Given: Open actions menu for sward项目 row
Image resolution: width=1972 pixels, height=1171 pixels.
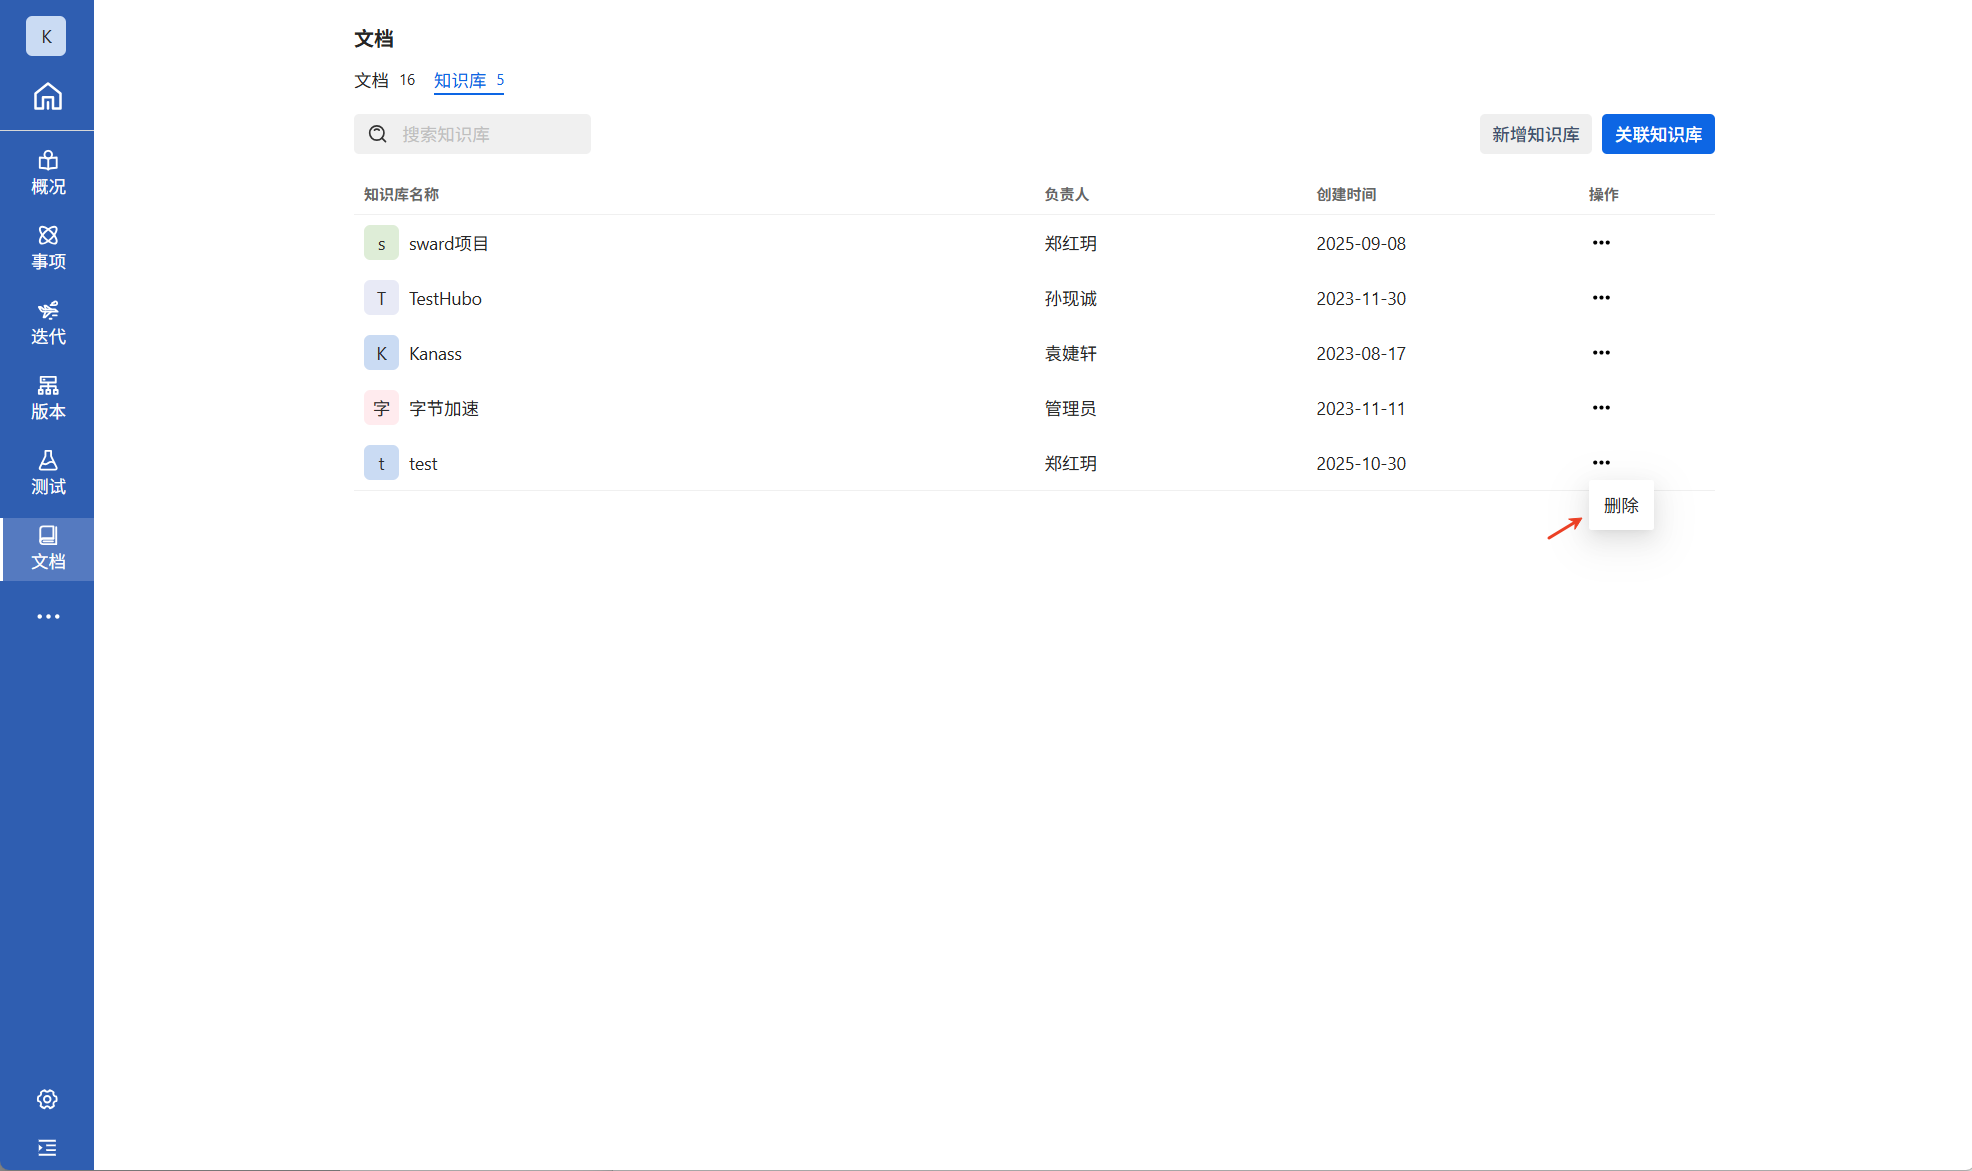Looking at the screenshot, I should (x=1600, y=243).
